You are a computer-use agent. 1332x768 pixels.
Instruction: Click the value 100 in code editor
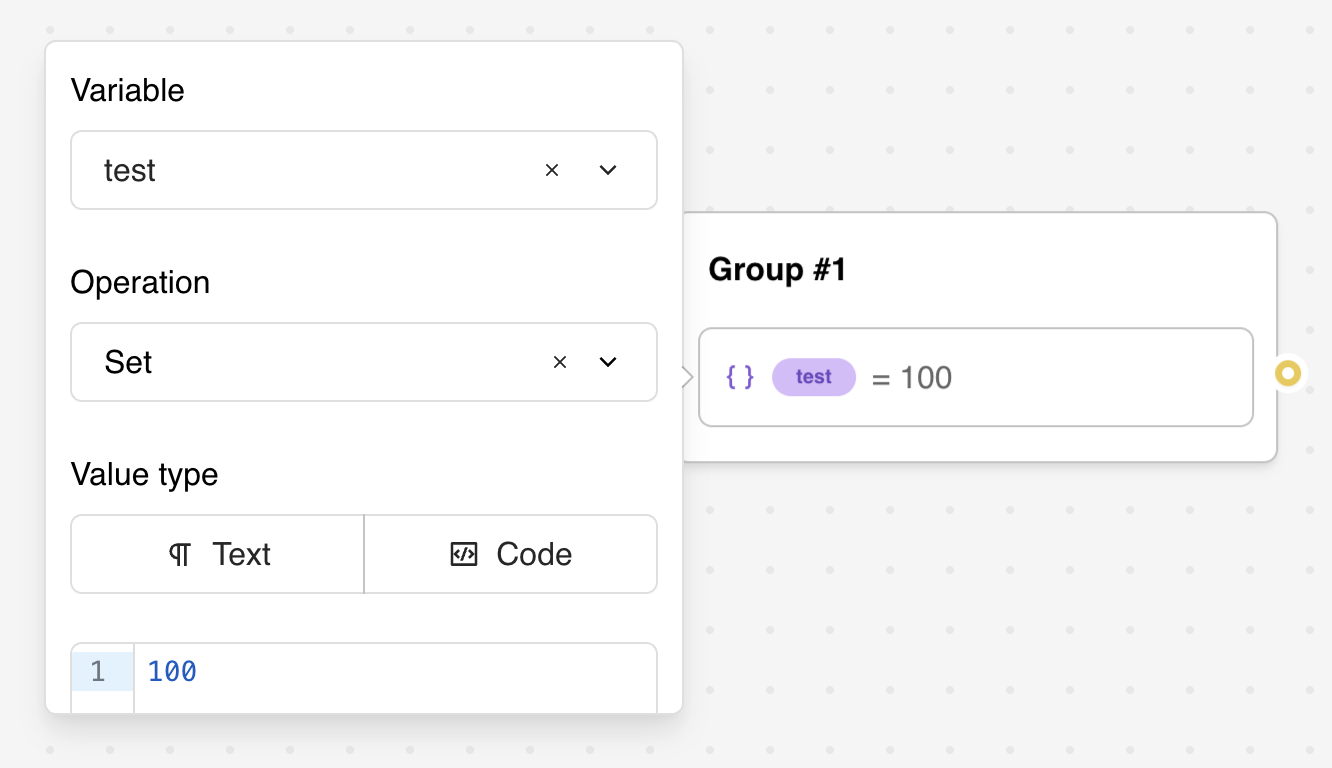click(x=172, y=672)
